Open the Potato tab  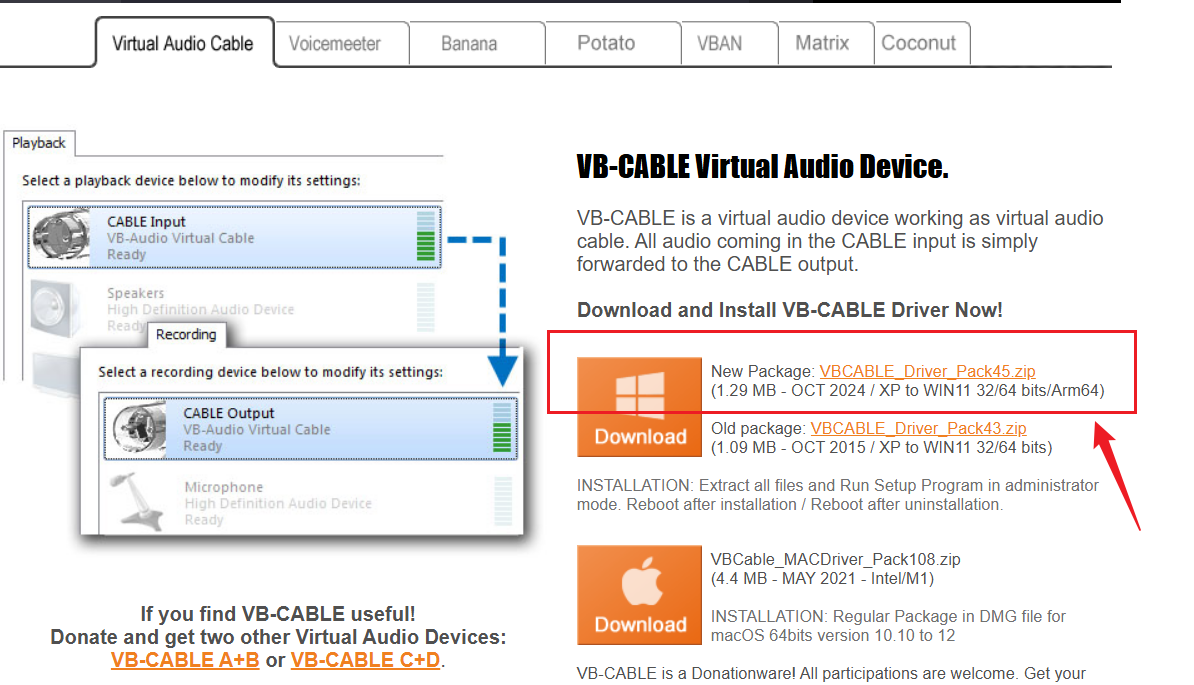[606, 43]
